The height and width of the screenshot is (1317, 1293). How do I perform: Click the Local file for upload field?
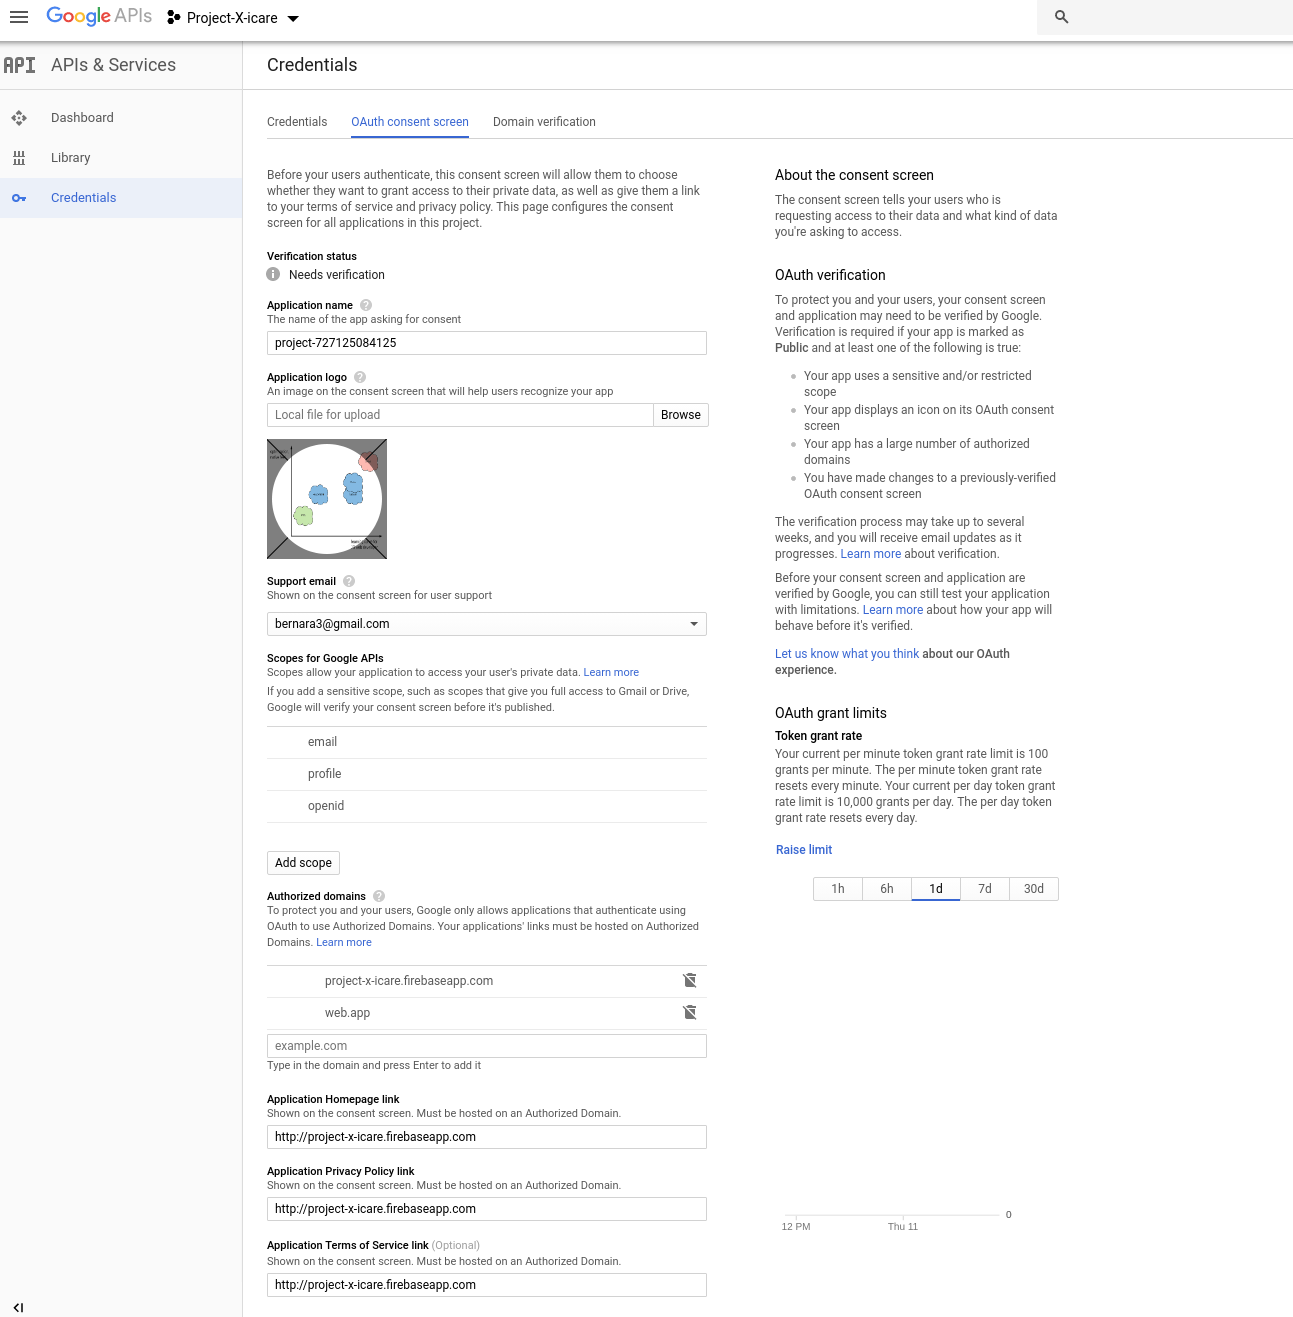(460, 415)
